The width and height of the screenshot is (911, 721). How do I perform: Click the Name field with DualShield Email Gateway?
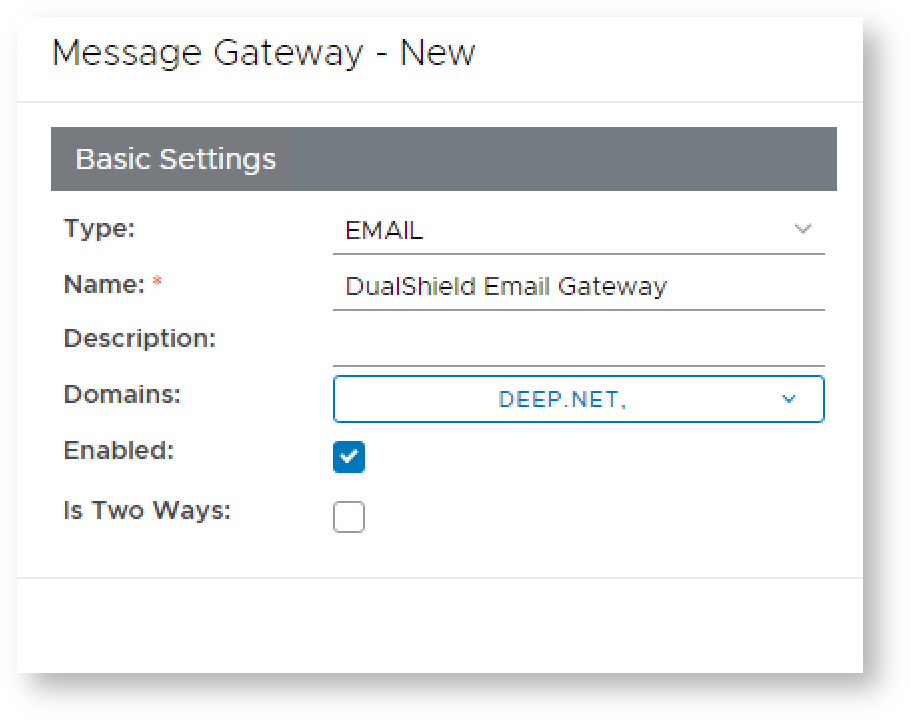pyautogui.click(x=578, y=287)
